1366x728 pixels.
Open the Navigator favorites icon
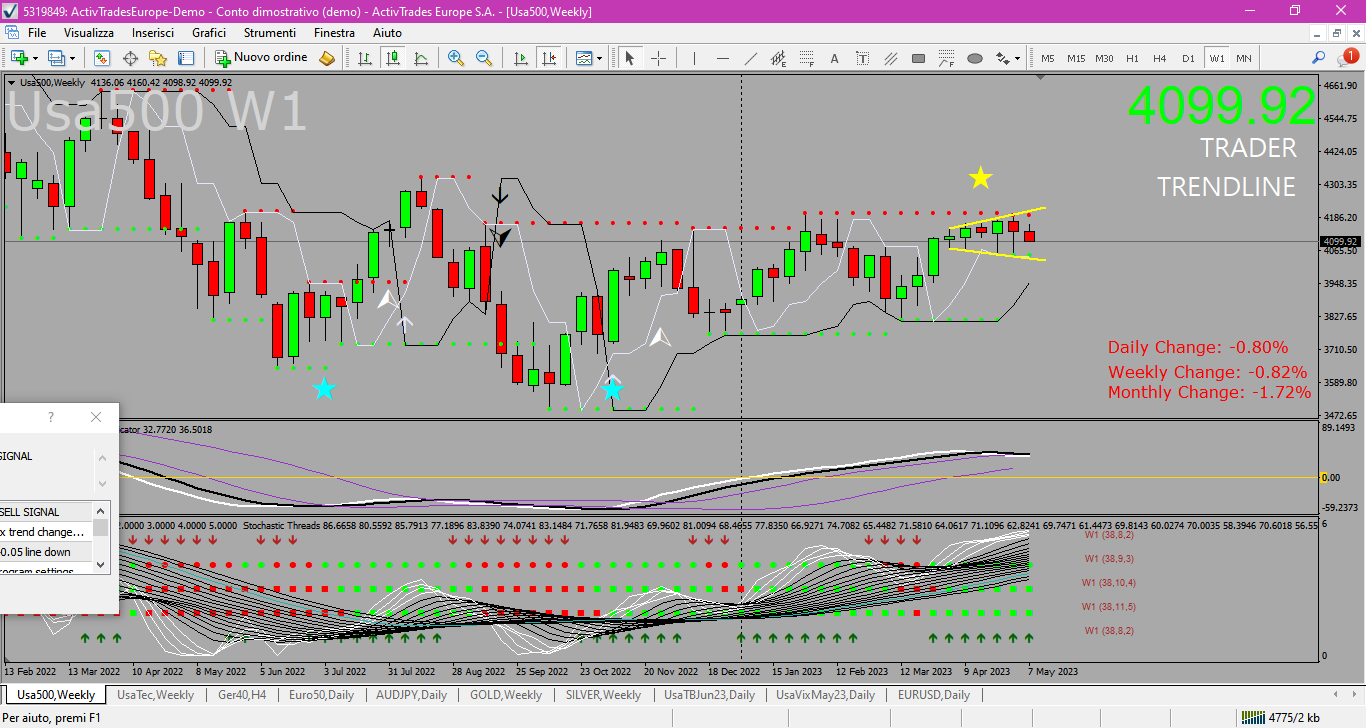[158, 58]
